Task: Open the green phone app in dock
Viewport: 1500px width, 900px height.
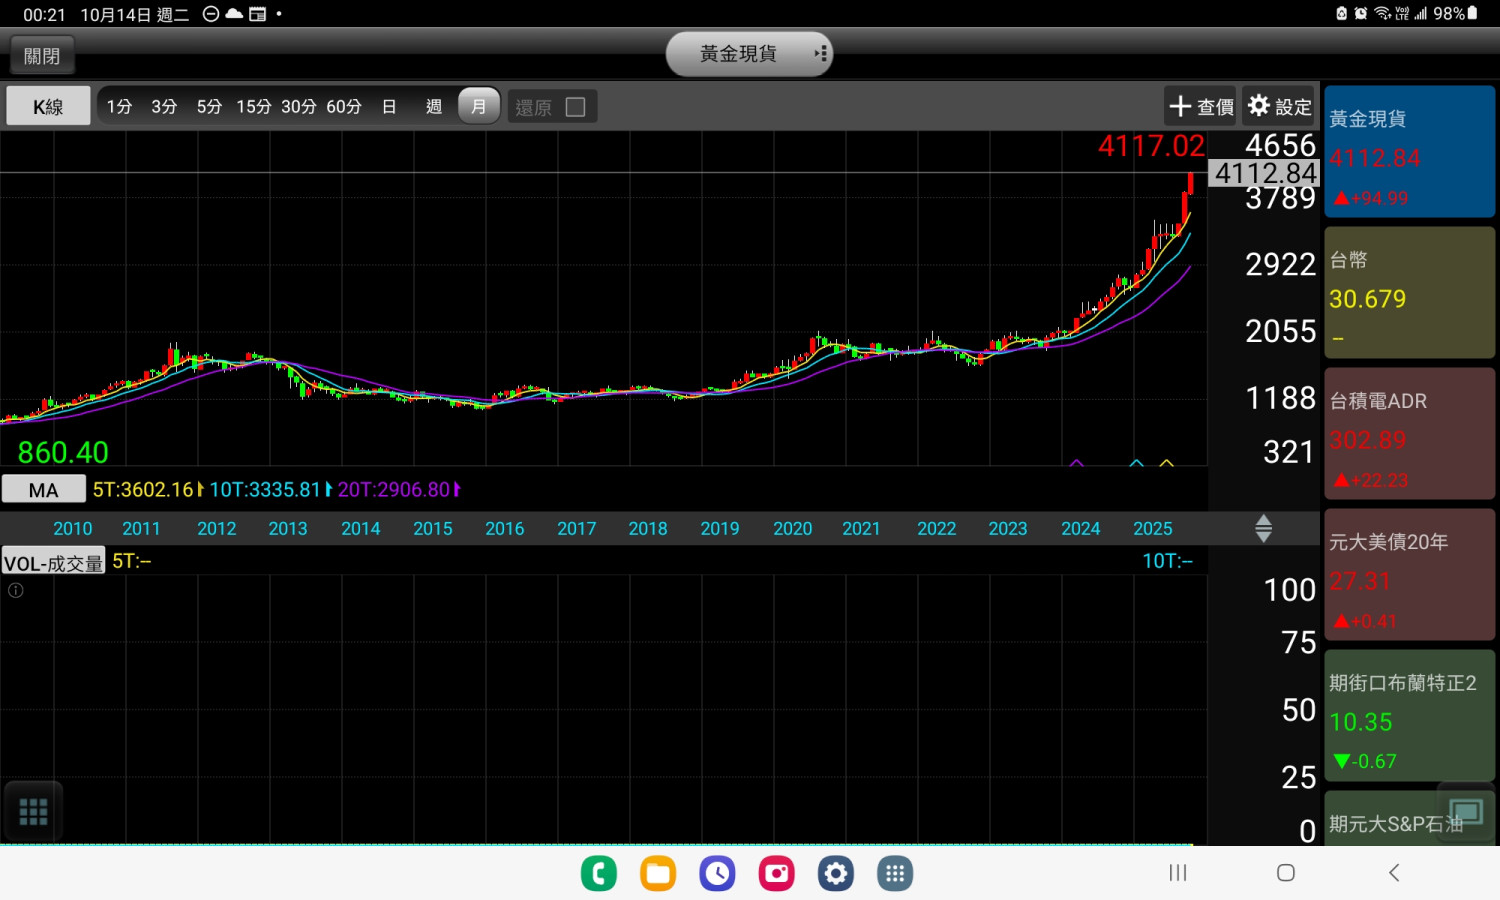Action: pyautogui.click(x=599, y=873)
